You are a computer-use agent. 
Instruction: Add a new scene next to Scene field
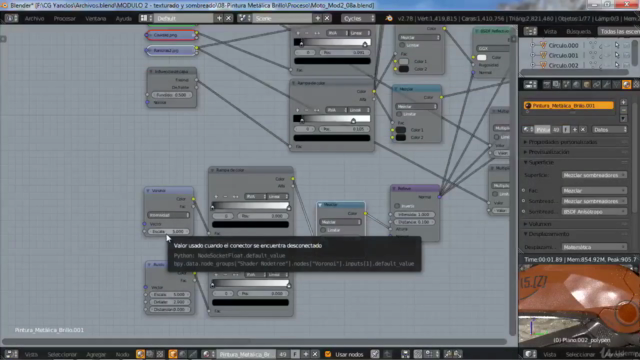tap(318, 18)
